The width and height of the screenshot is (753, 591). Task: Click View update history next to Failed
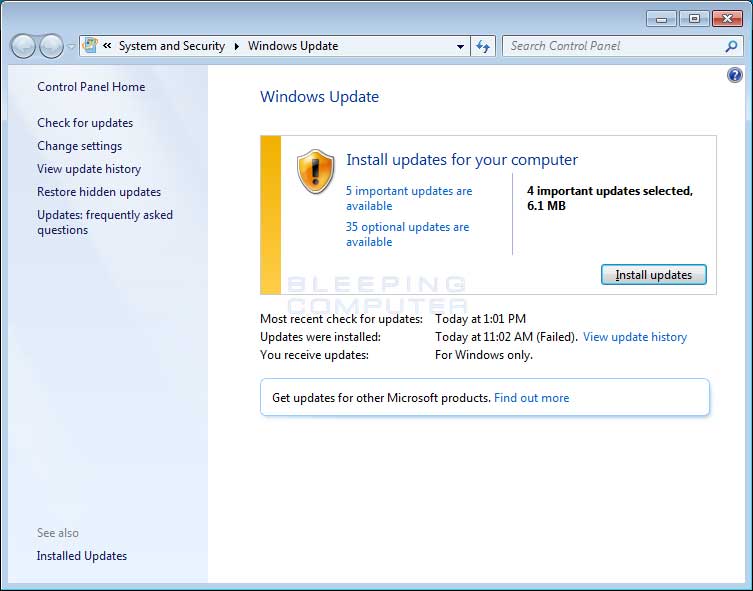(635, 337)
